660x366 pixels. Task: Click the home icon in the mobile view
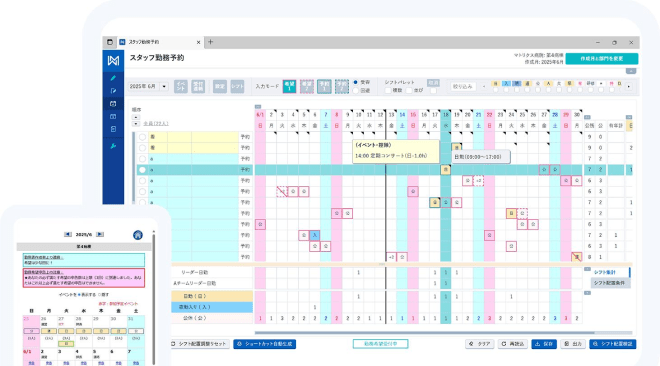[138, 235]
